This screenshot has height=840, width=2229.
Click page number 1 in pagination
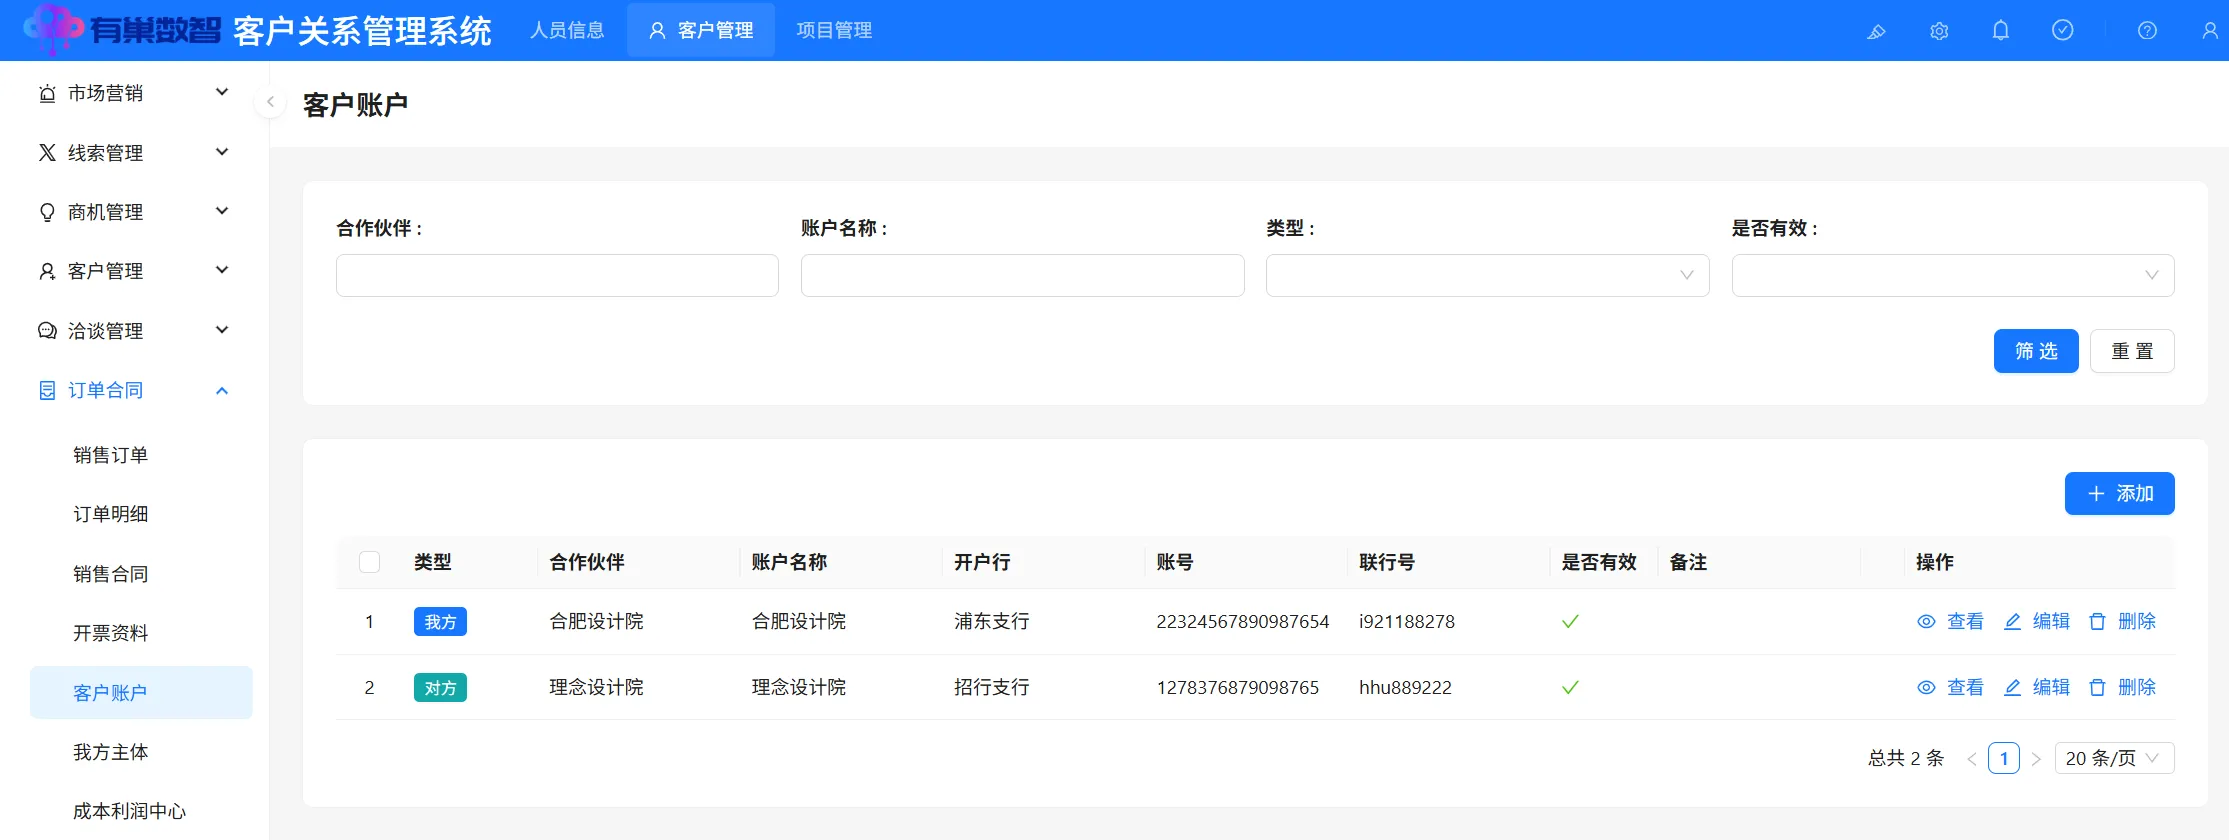click(2004, 758)
